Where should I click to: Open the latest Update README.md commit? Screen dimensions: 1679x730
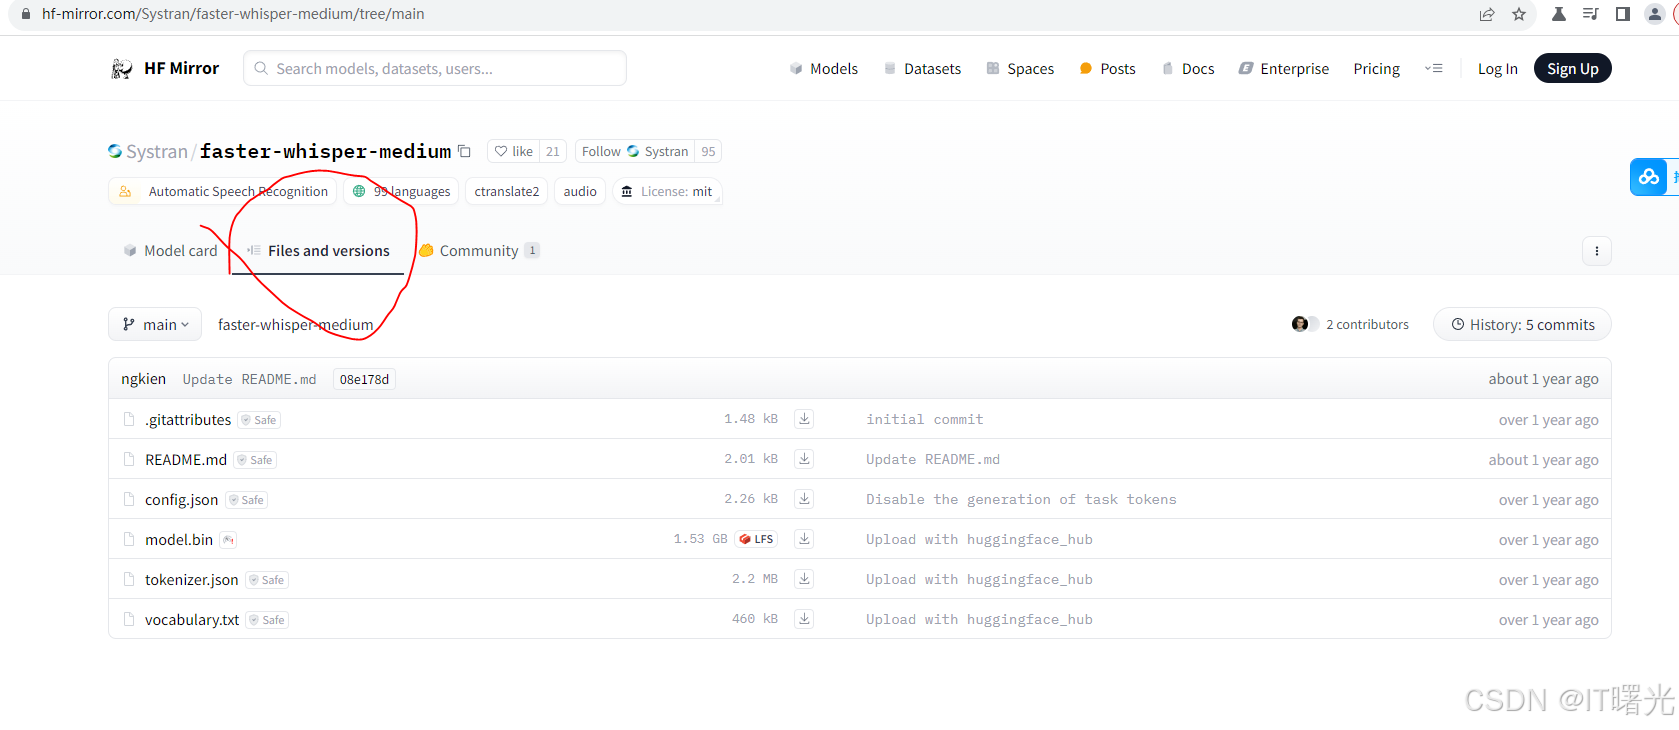coord(249,379)
